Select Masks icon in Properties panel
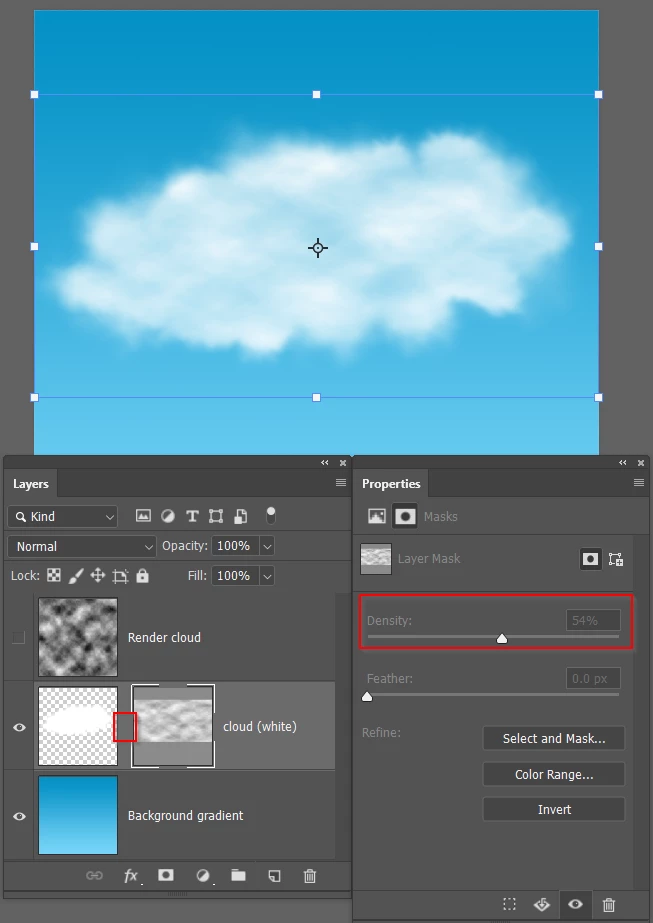Viewport: 653px width, 923px height. pos(405,516)
